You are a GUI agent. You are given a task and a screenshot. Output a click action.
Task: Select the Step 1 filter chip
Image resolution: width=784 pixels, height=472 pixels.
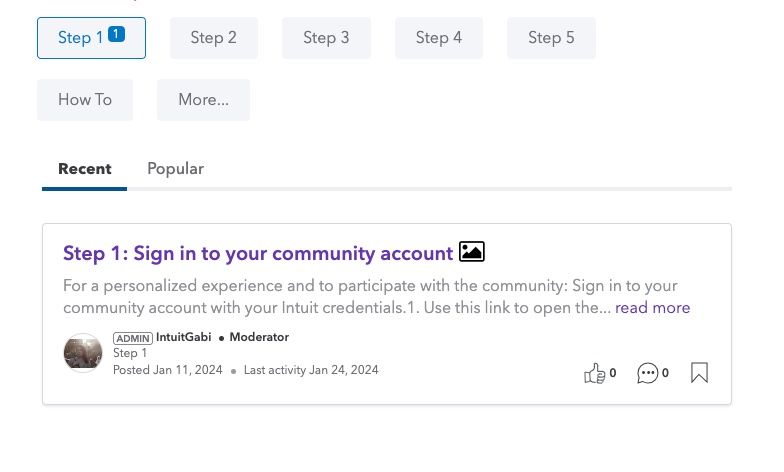pos(92,38)
